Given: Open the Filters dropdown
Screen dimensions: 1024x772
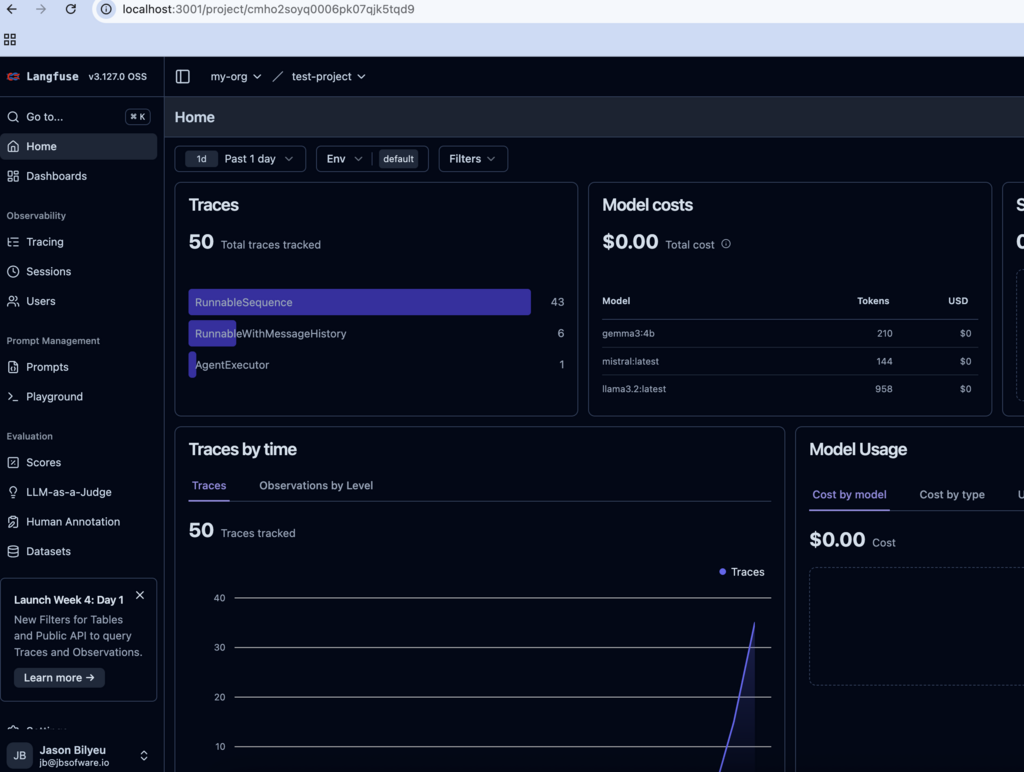Looking at the screenshot, I should click(472, 159).
